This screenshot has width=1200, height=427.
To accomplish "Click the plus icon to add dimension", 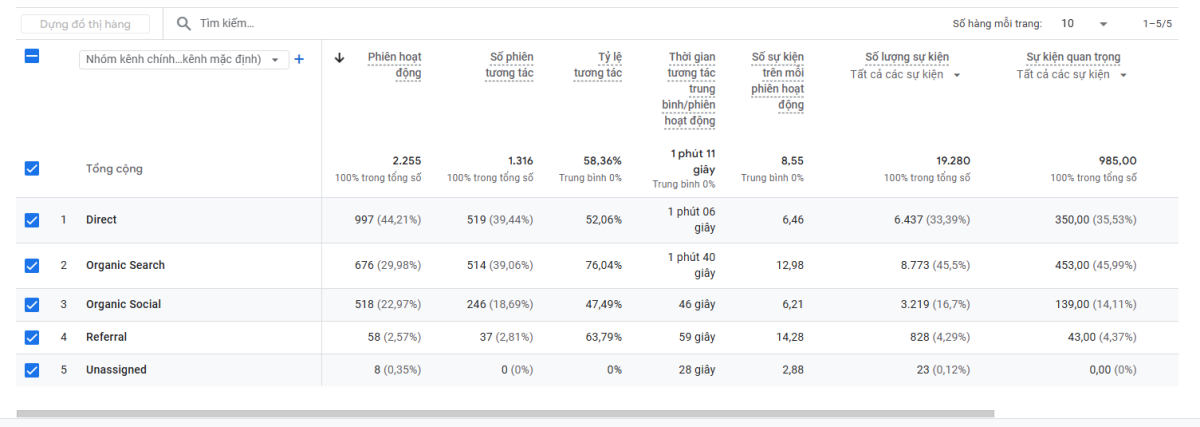I will tap(299, 59).
